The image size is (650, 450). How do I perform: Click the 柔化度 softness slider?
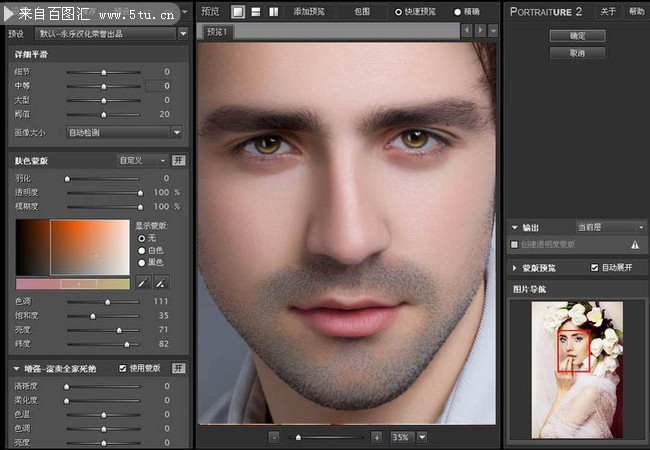point(104,401)
